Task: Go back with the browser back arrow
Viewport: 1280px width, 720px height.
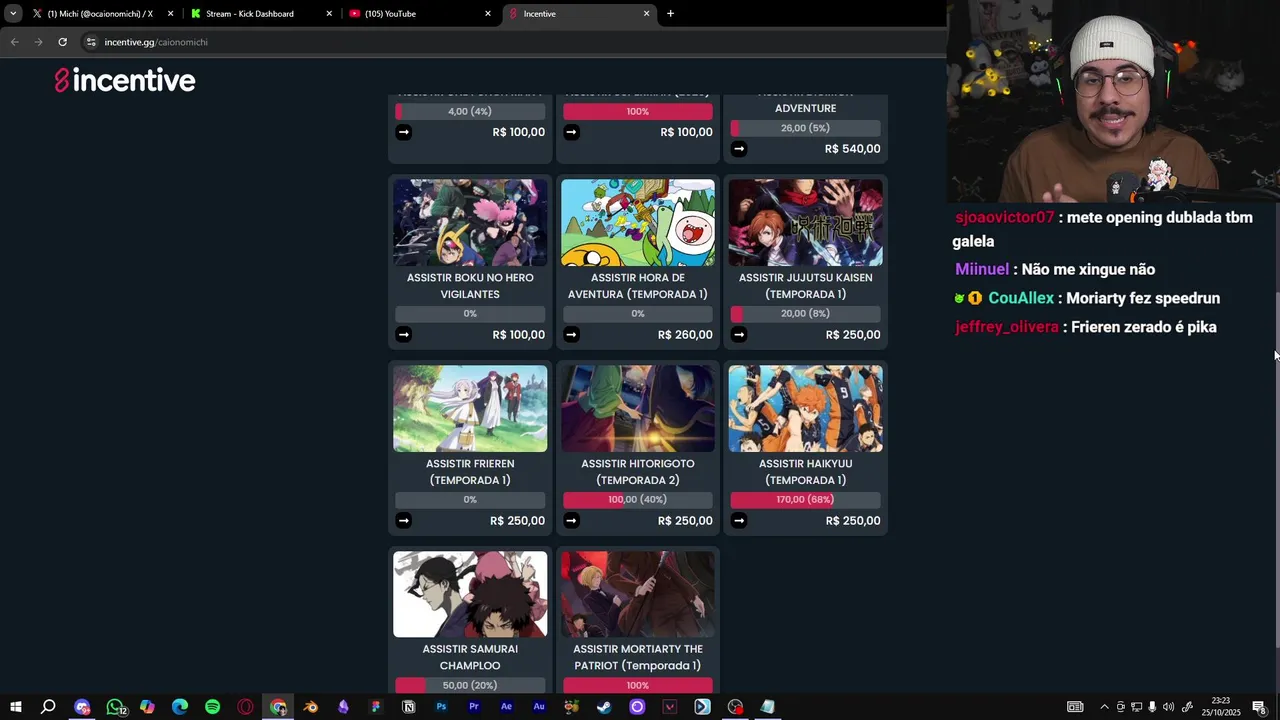Action: (14, 42)
